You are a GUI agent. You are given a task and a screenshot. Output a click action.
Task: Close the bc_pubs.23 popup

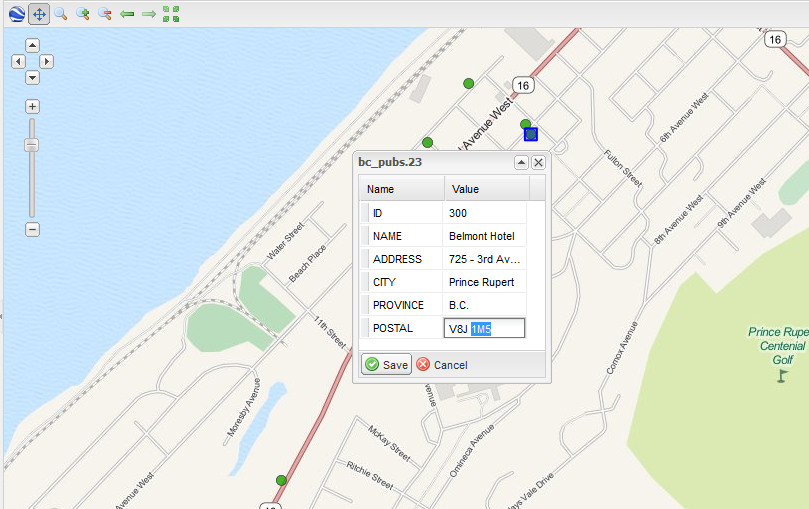[x=538, y=162]
